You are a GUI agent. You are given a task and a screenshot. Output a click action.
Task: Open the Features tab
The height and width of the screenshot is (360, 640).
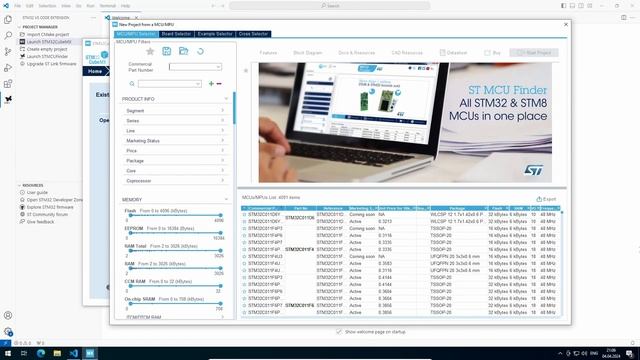click(x=268, y=53)
